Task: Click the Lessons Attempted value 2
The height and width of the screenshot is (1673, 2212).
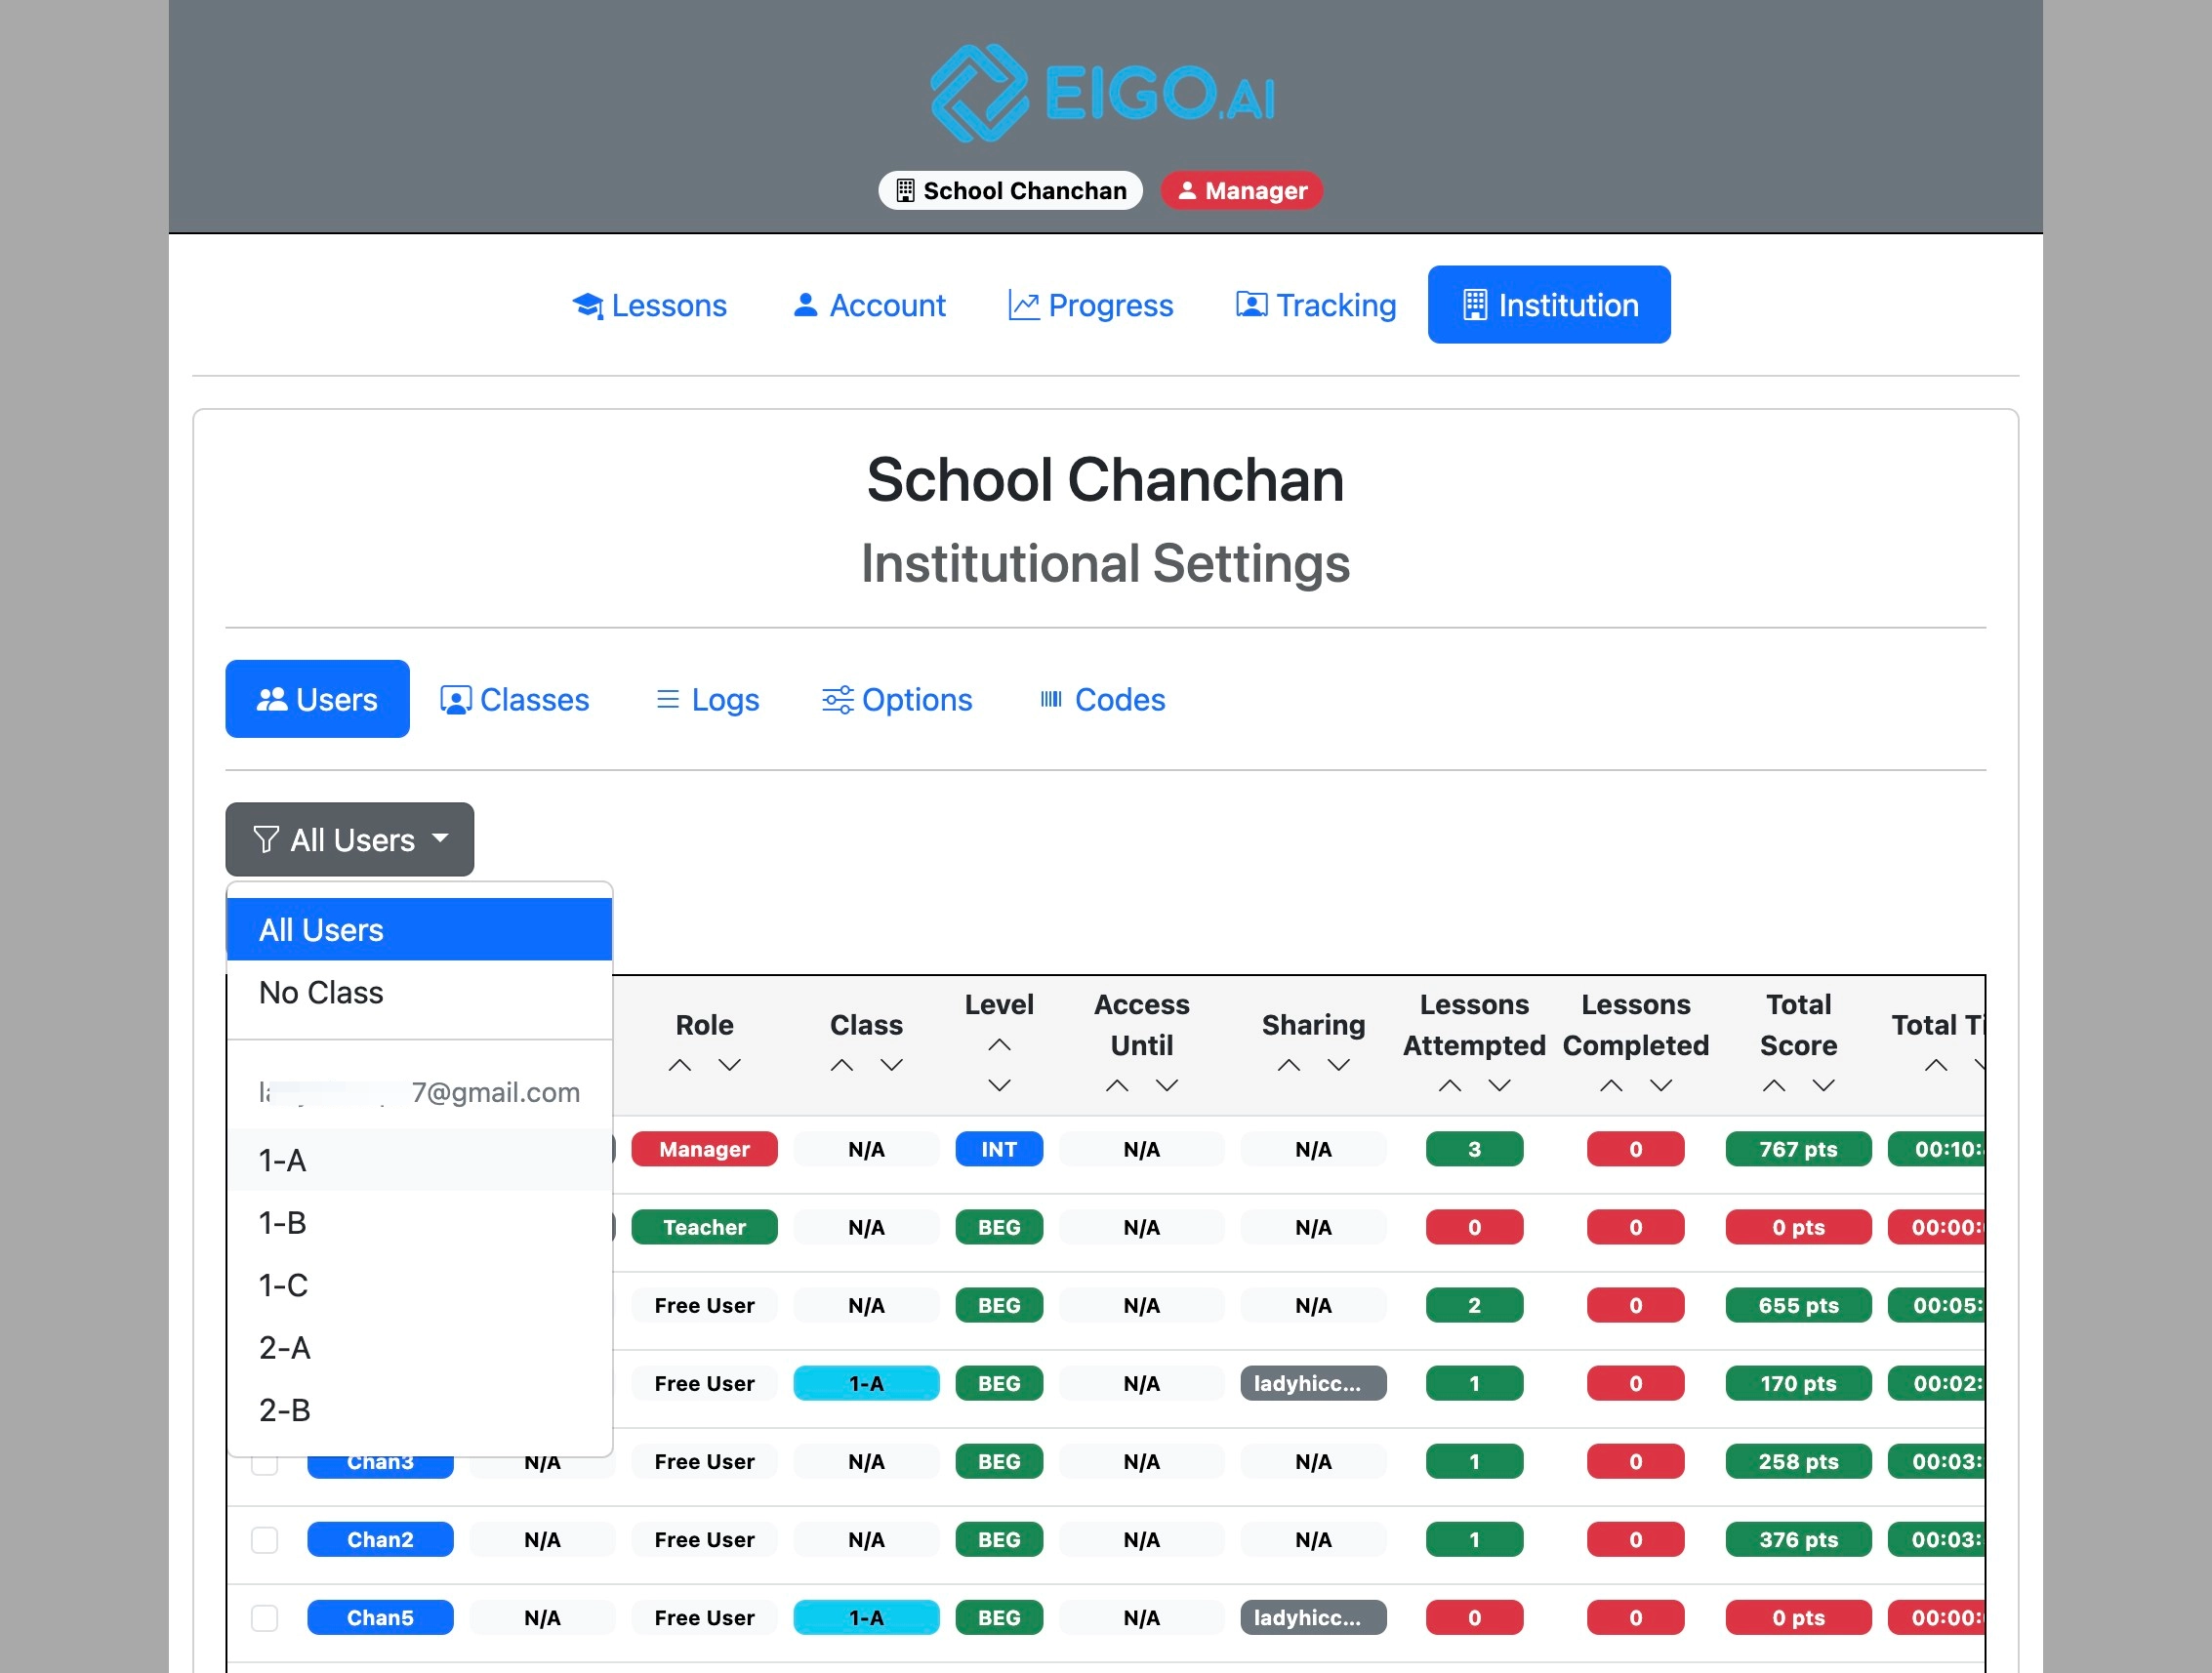Action: click(x=1474, y=1305)
